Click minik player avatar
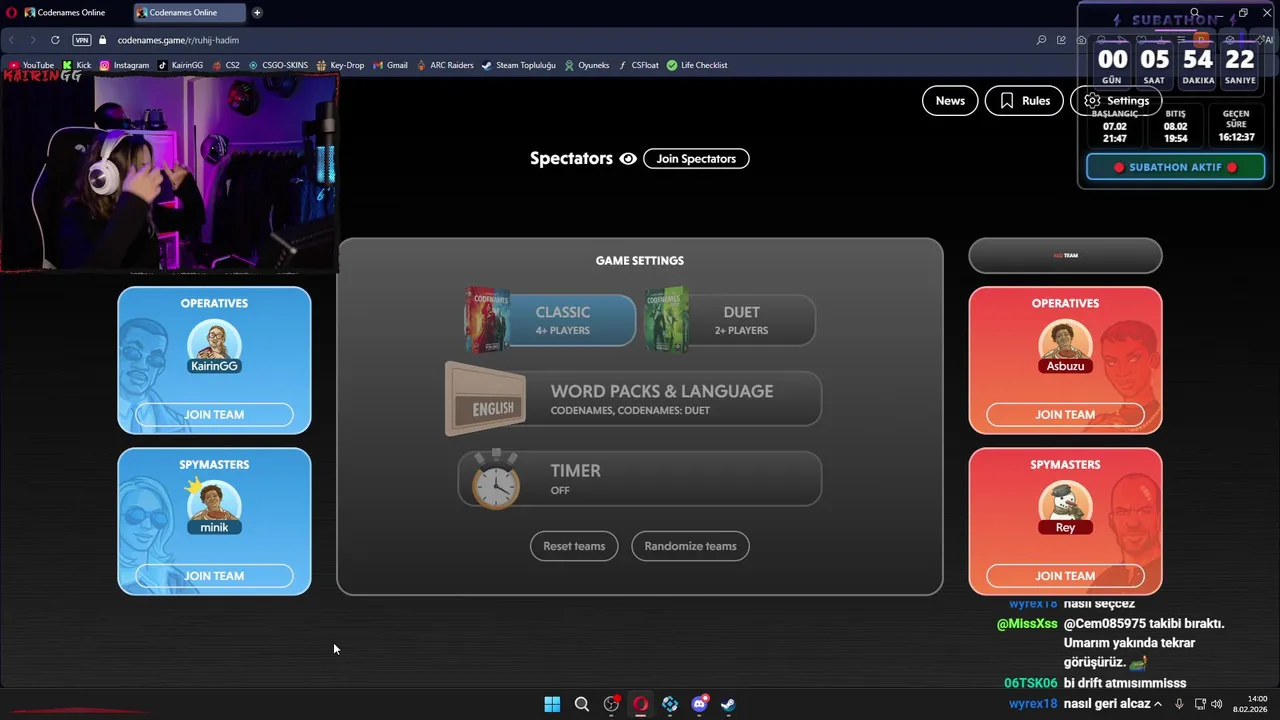The image size is (1280, 720). tap(214, 507)
